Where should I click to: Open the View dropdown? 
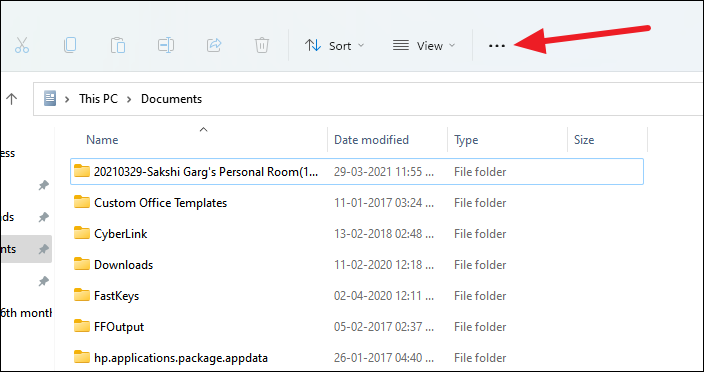(424, 46)
